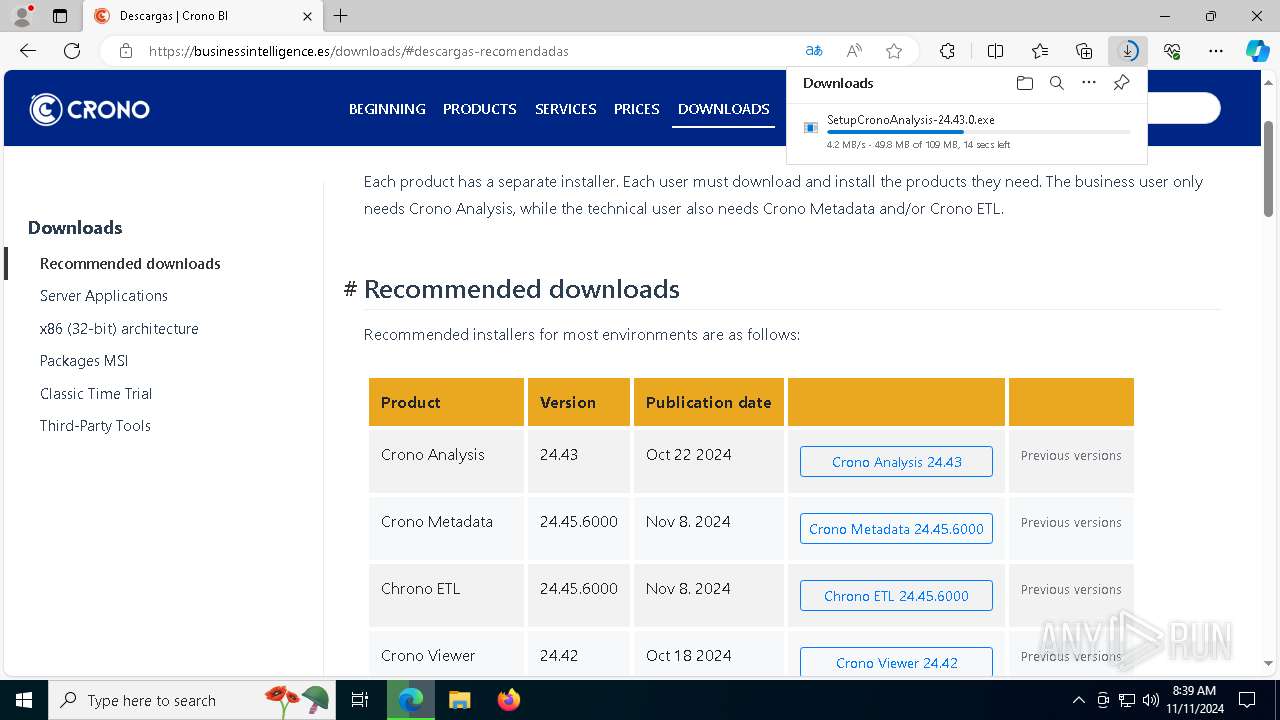Activate Read aloud icon in address bar
This screenshot has height=720, width=1280.
(854, 51)
